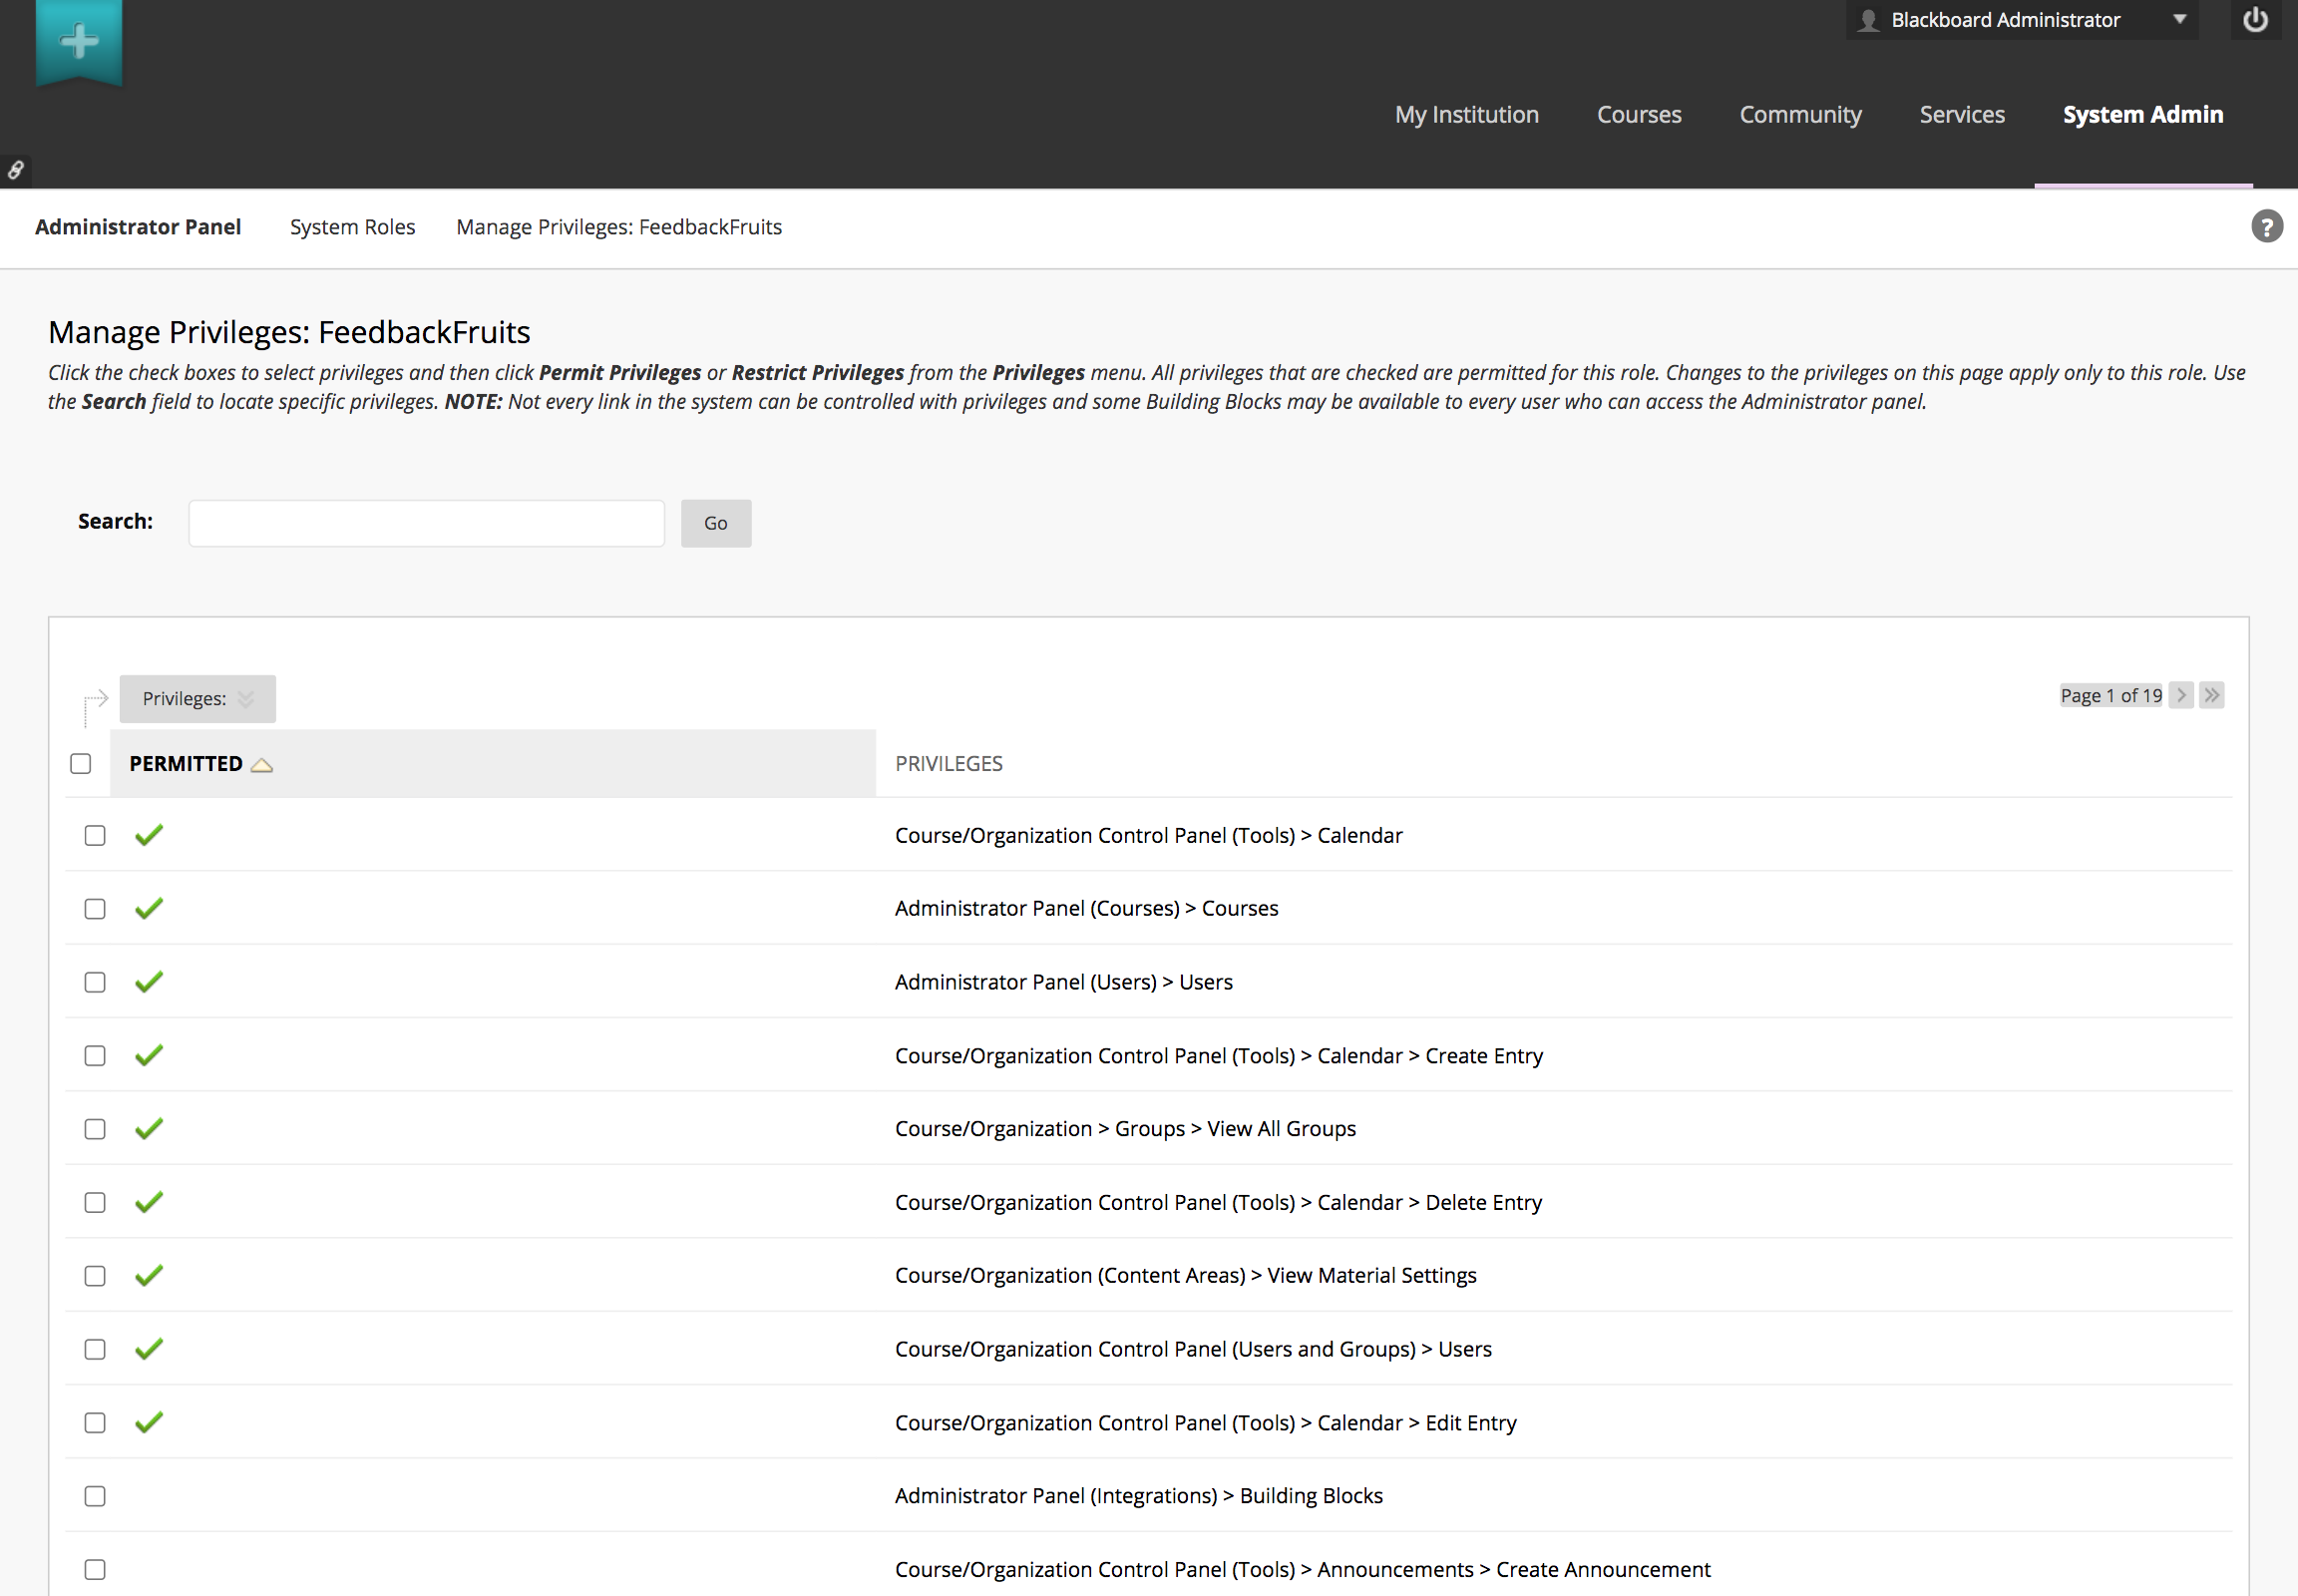This screenshot has width=2298, height=1596.
Task: Tick the Calendar > Delete Entry checkbox
Action: 95,1203
